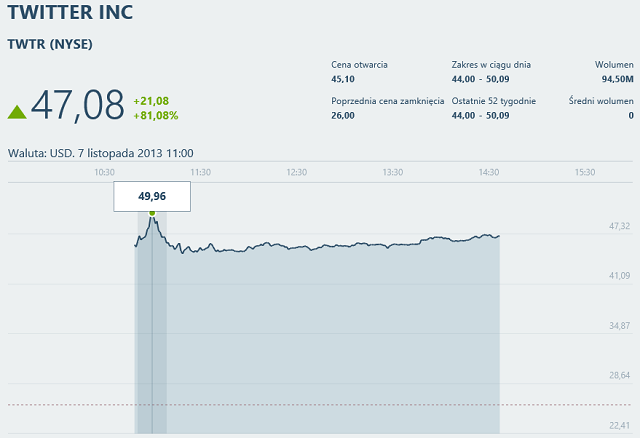Click the Wolumen value 94,50M
This screenshot has height=438, width=640.
(618, 79)
